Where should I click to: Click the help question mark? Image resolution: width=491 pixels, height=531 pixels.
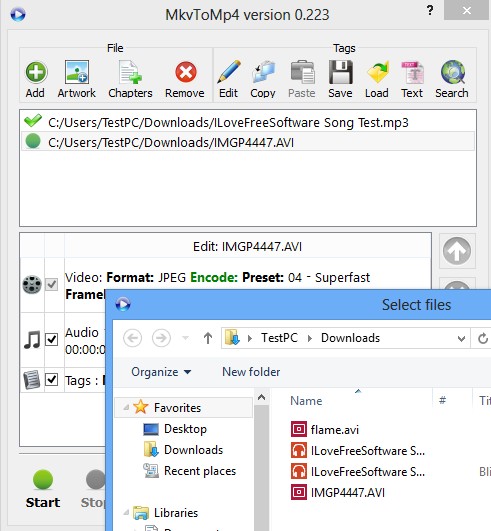430,10
